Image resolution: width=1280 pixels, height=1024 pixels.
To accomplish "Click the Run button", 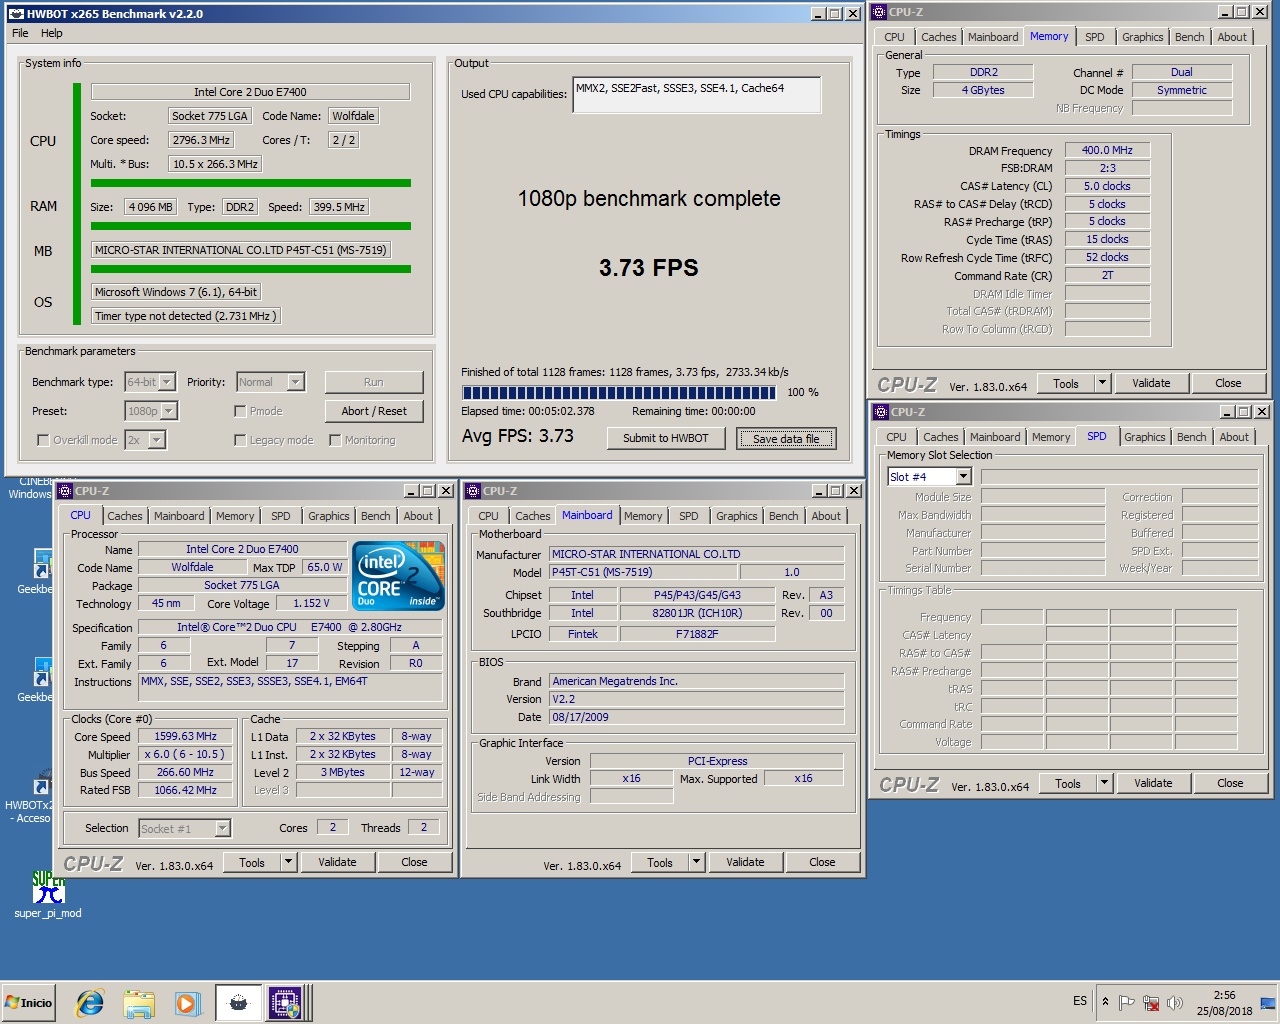I will click(x=374, y=382).
